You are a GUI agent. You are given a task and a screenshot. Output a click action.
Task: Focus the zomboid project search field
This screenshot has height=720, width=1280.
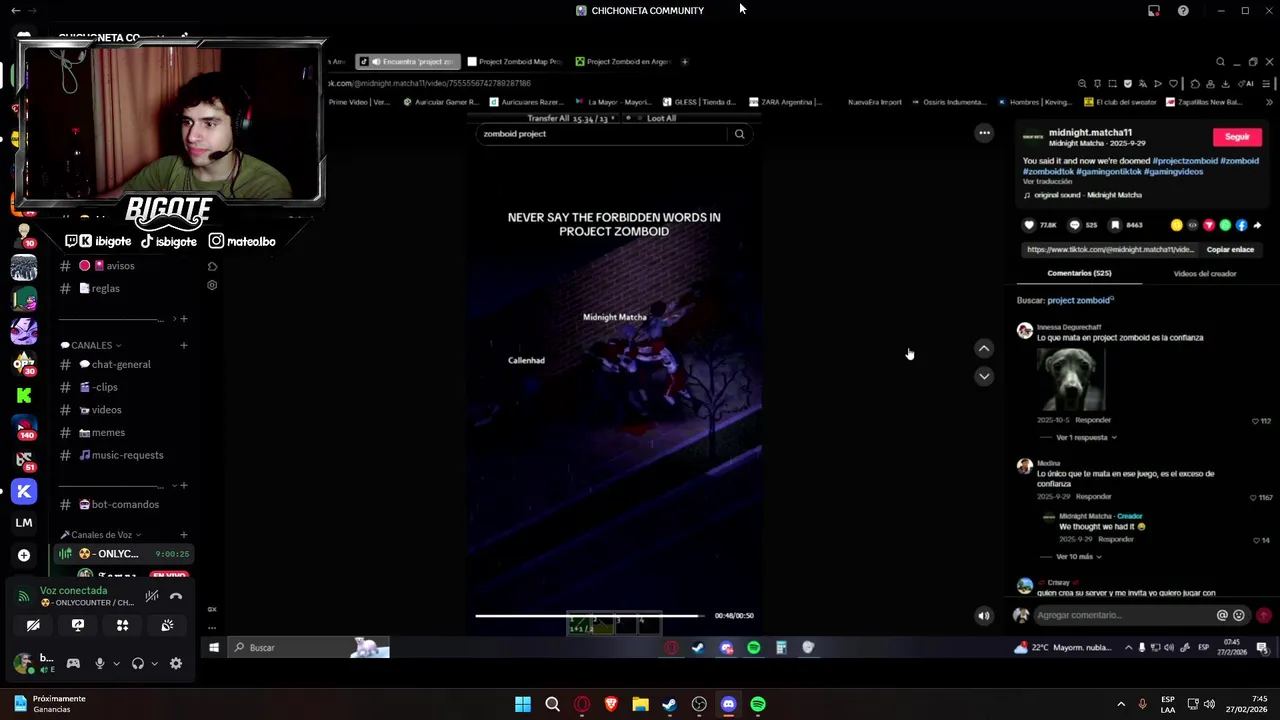602,134
